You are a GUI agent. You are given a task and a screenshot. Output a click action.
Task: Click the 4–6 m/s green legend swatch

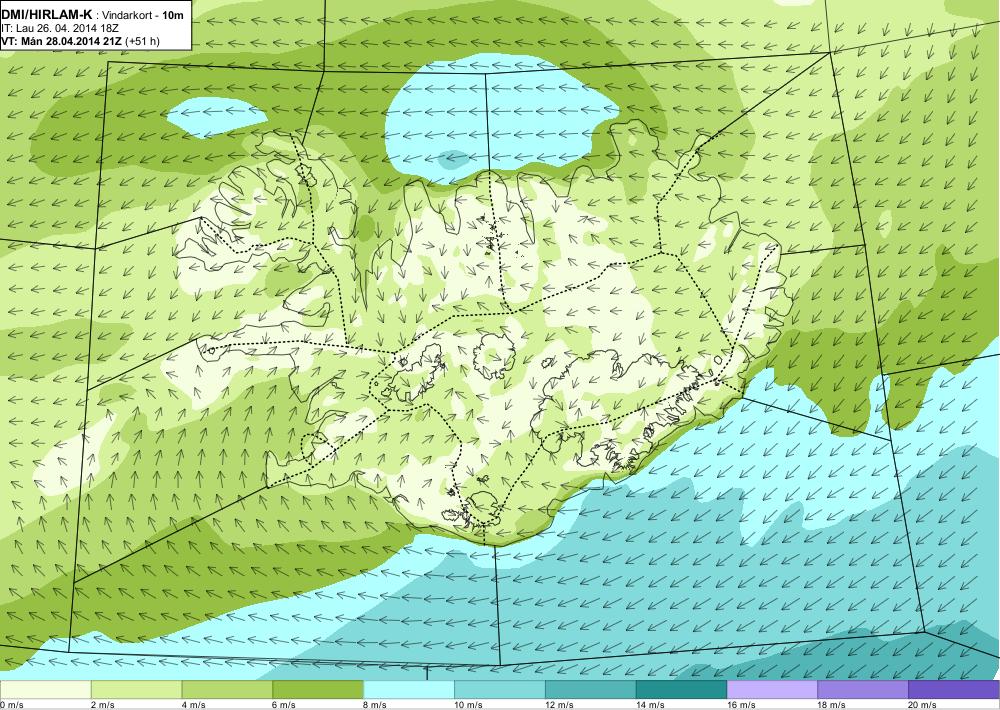click(227, 690)
